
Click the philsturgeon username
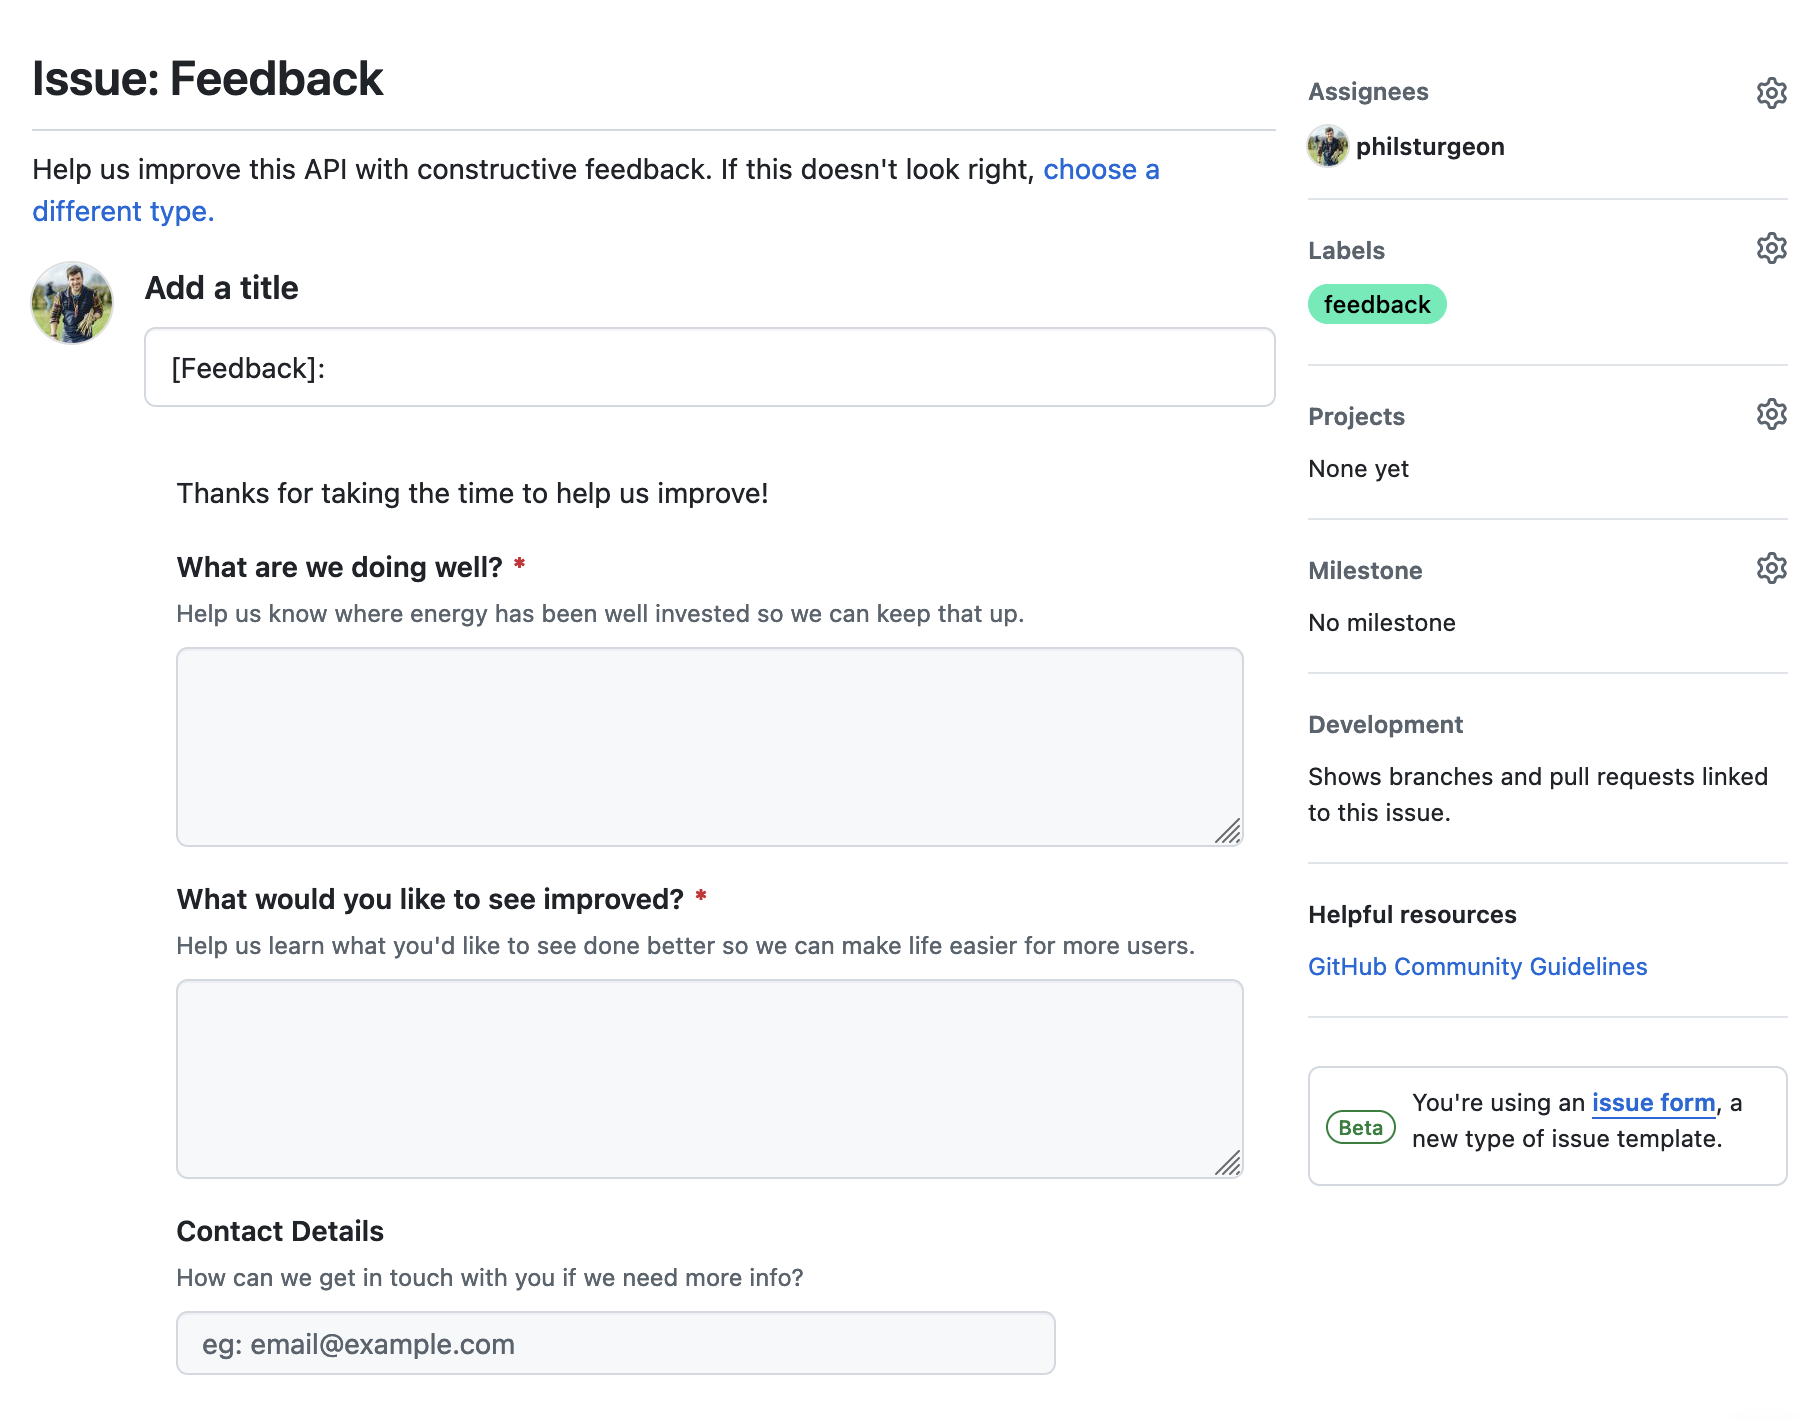[1432, 146]
